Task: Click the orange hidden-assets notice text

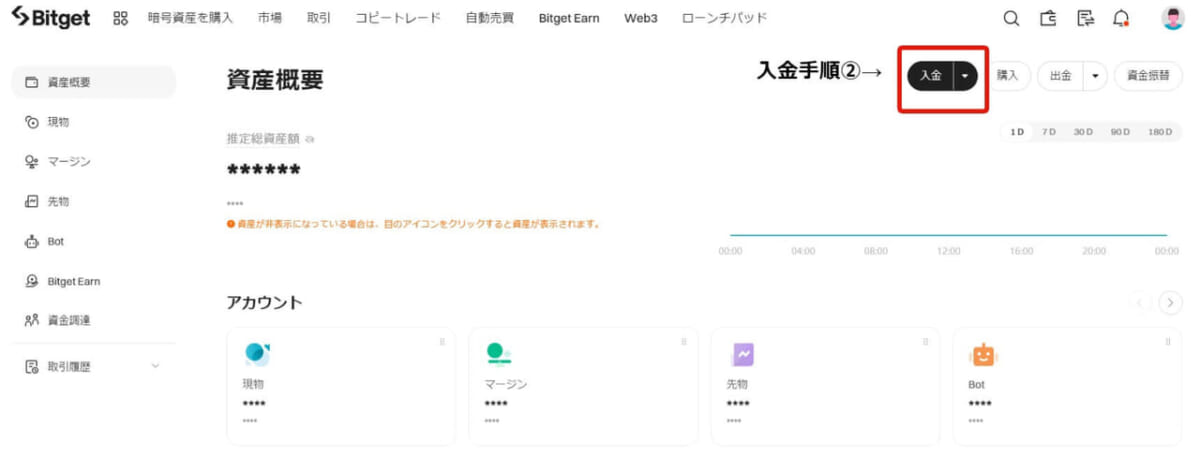Action: 418,224
